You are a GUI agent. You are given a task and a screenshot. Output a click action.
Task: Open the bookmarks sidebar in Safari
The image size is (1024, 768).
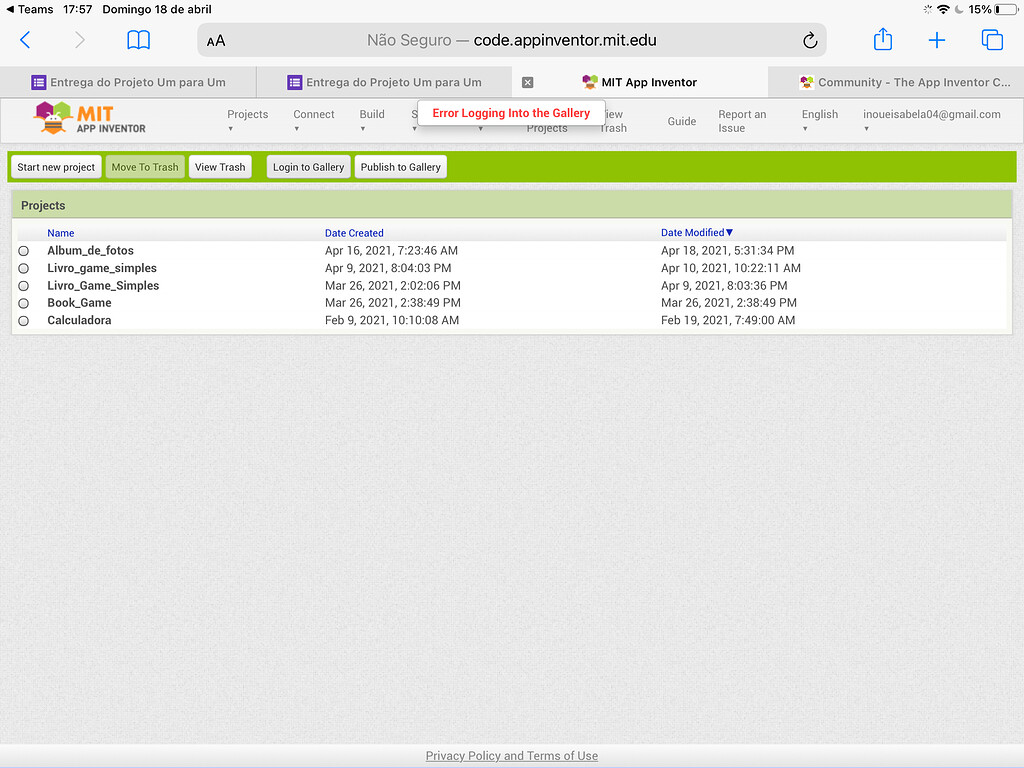tap(138, 40)
